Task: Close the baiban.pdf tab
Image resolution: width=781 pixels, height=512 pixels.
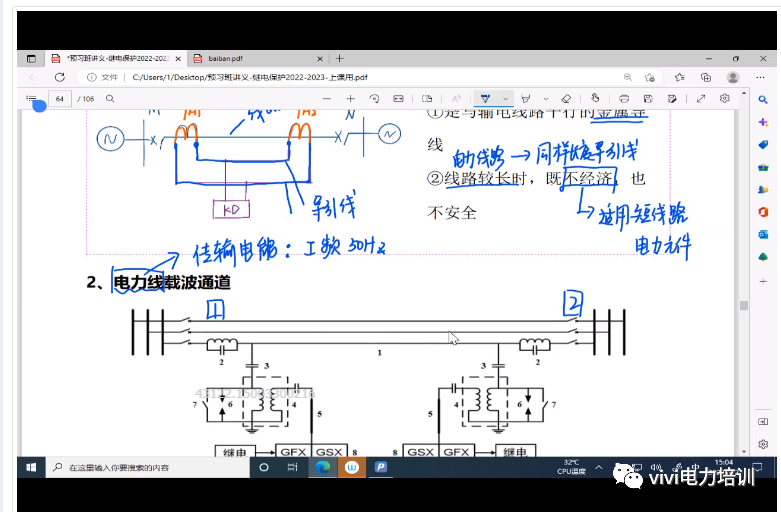Action: pos(320,59)
